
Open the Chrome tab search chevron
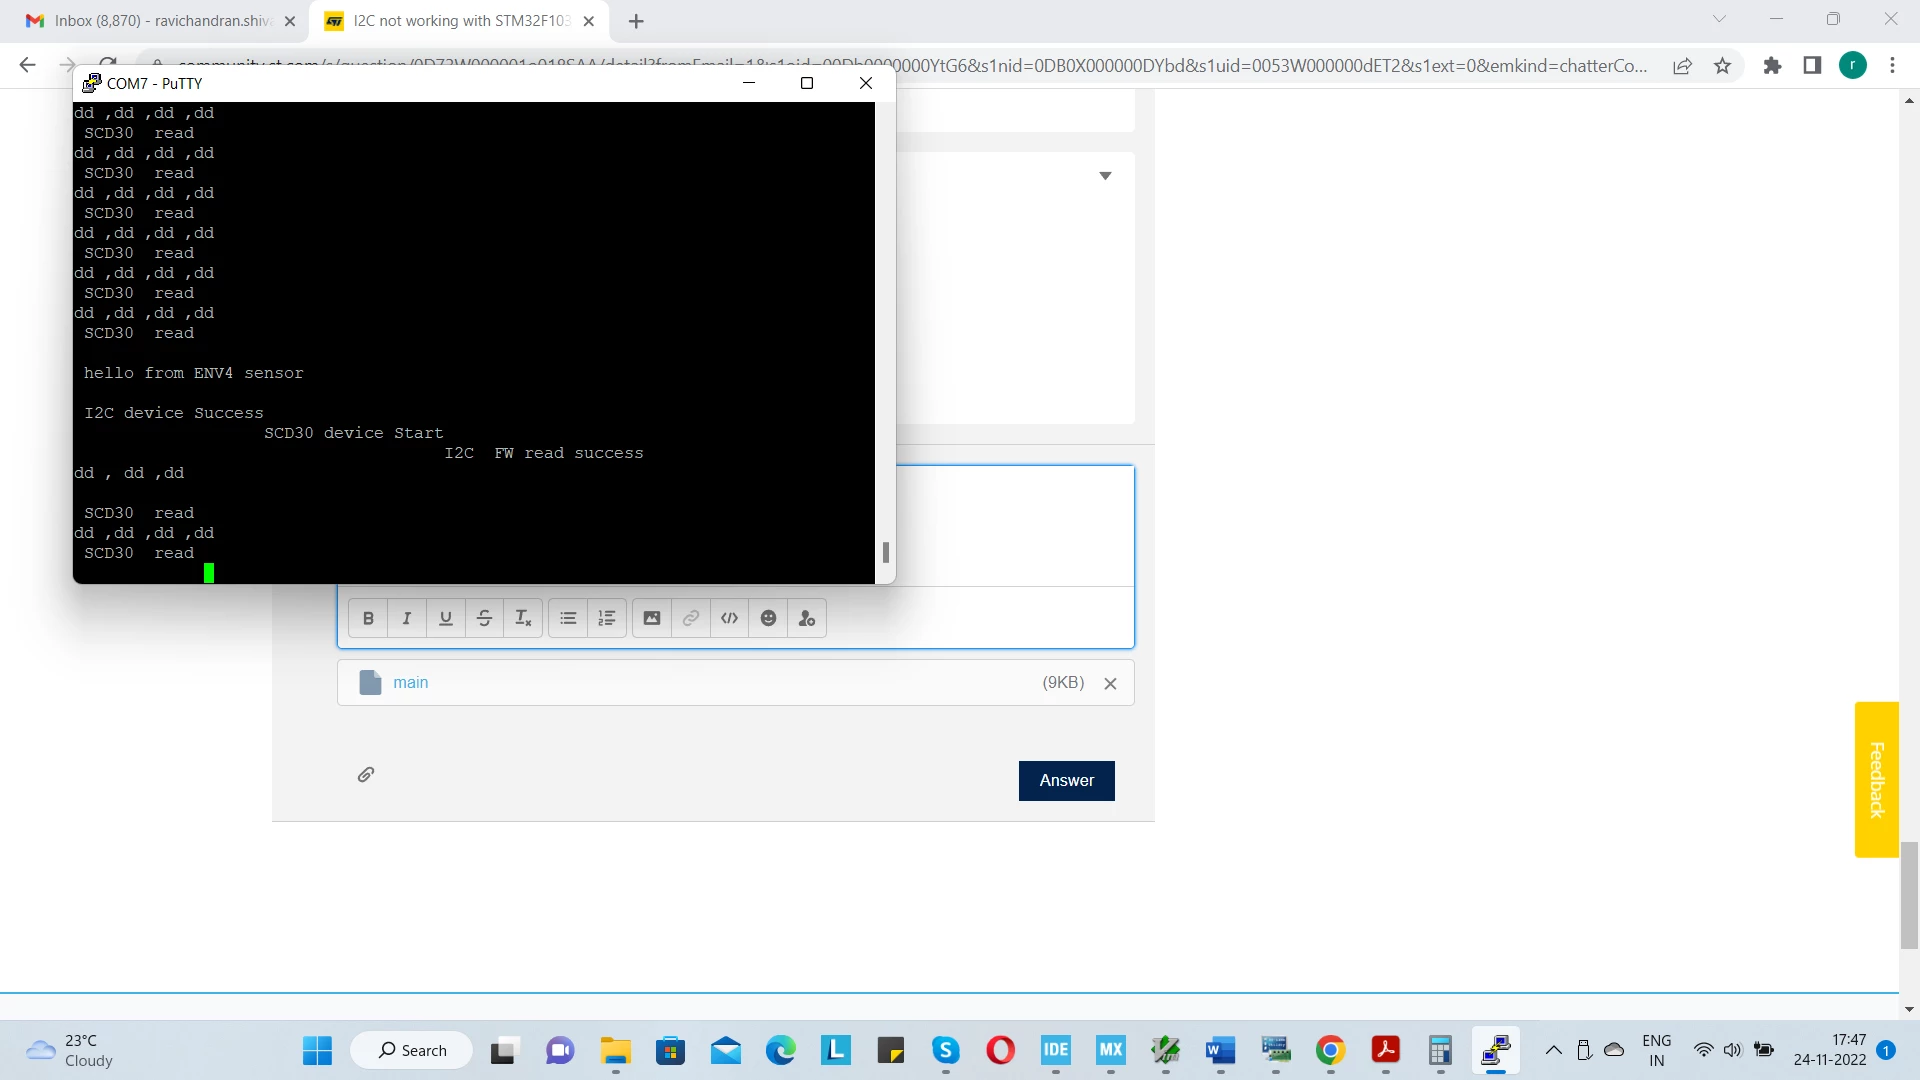1719,19
